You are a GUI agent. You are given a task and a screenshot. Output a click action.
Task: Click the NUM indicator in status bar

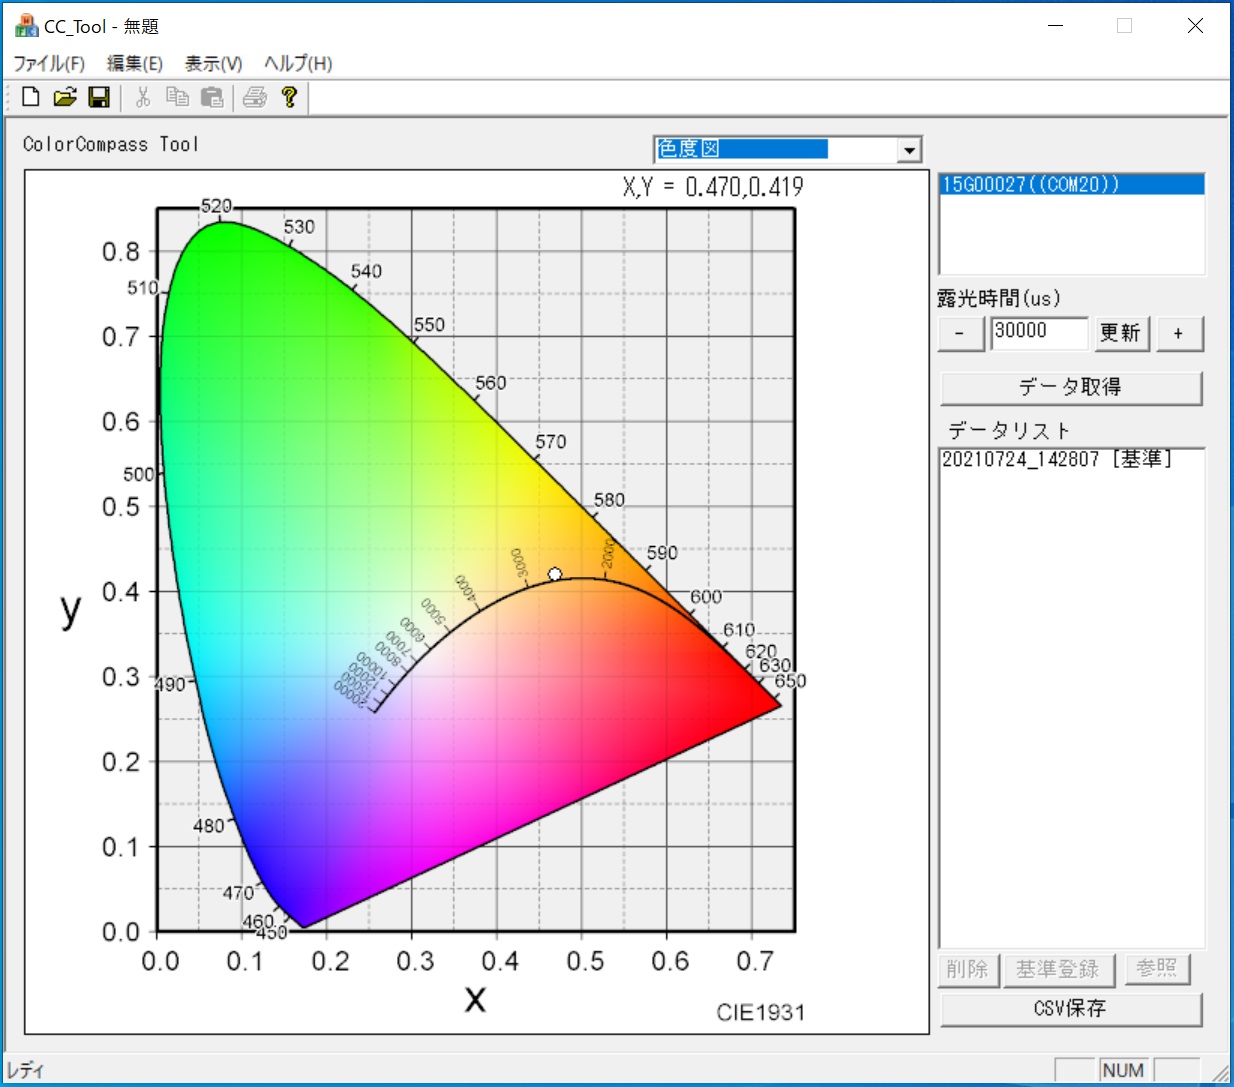1123,1070
